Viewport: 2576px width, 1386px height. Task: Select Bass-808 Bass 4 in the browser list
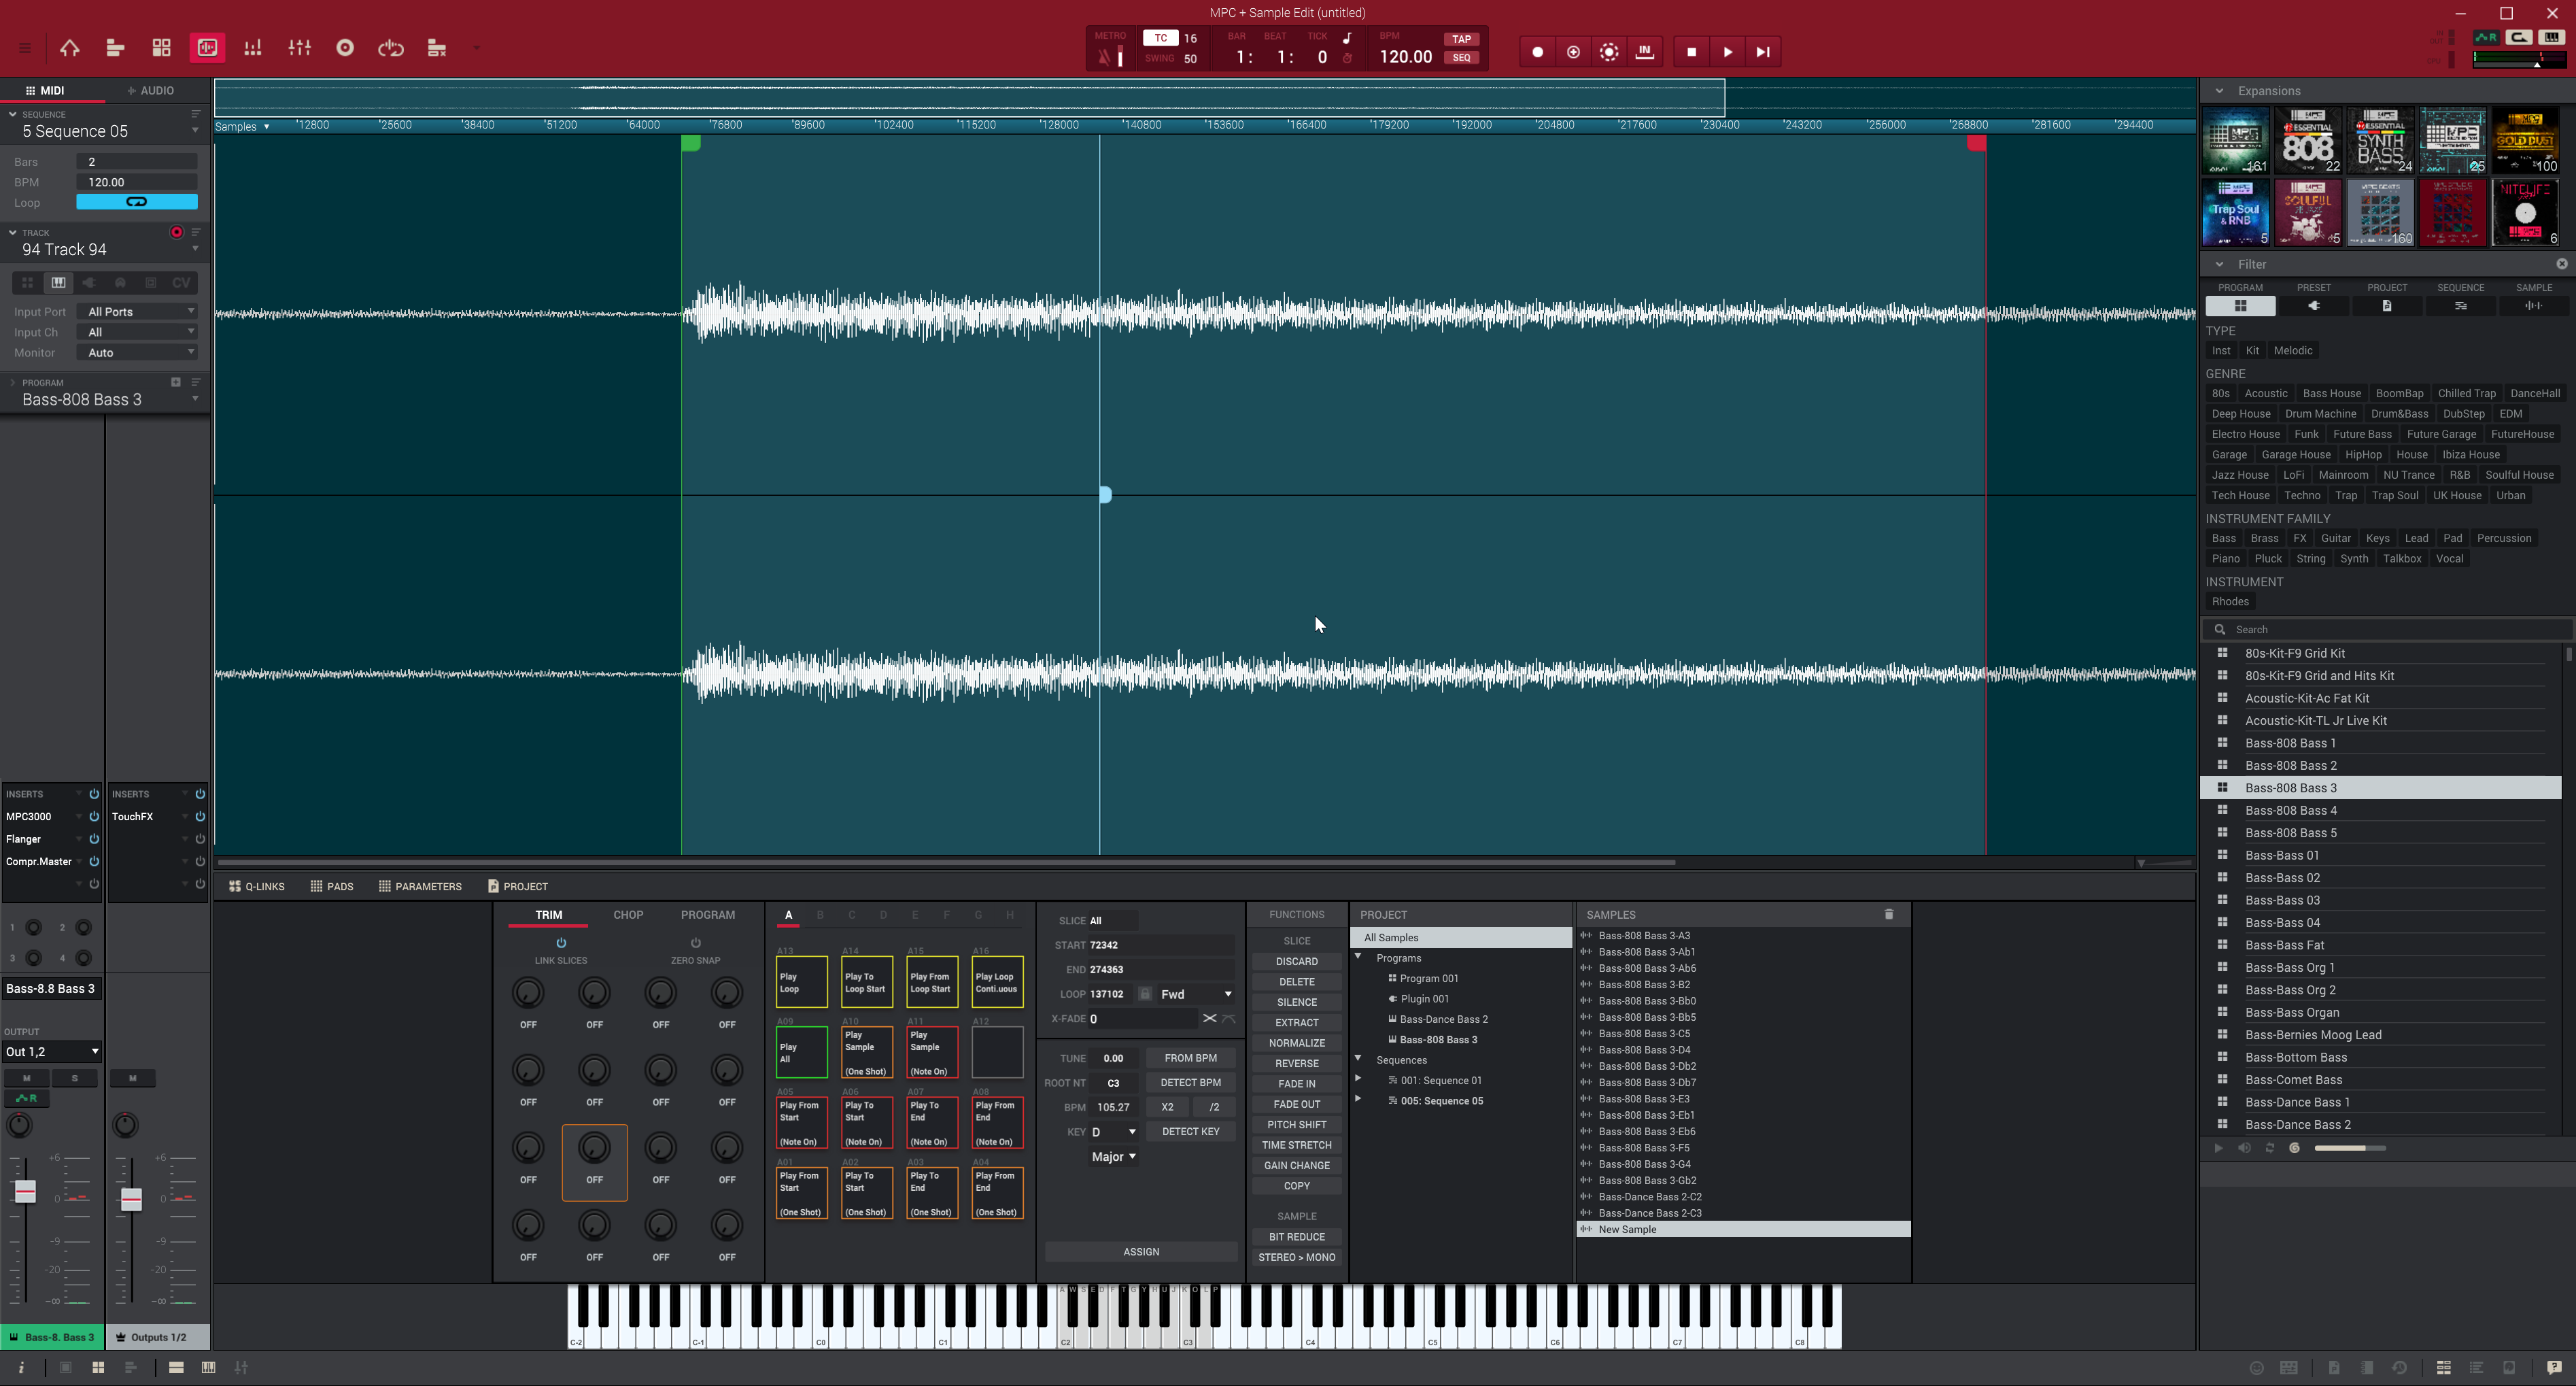tap(2291, 810)
